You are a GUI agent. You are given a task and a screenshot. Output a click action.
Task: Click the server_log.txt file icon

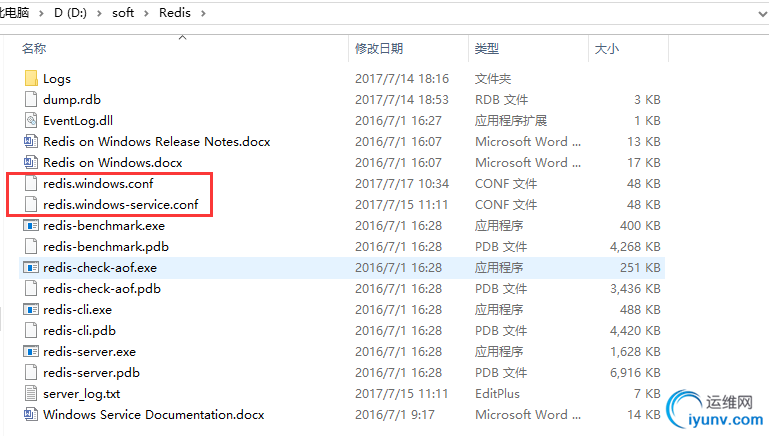[x=31, y=394]
